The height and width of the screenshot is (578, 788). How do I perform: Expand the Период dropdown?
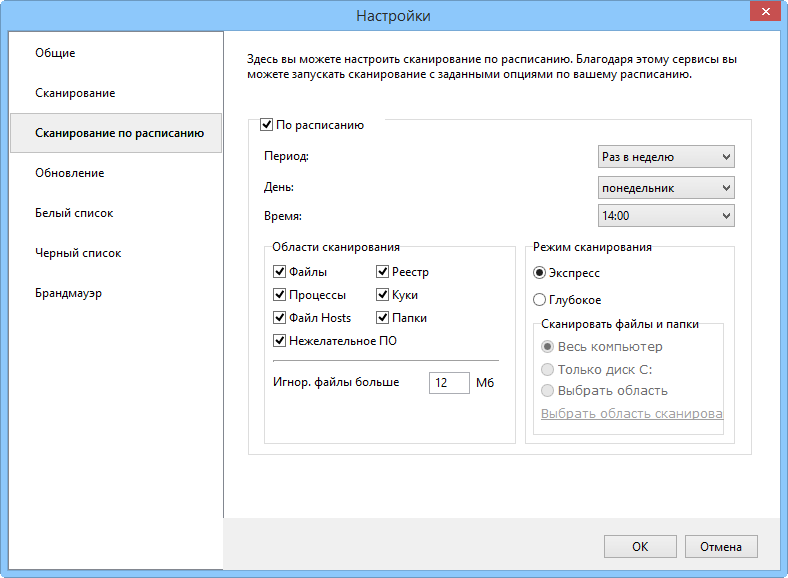(x=666, y=157)
